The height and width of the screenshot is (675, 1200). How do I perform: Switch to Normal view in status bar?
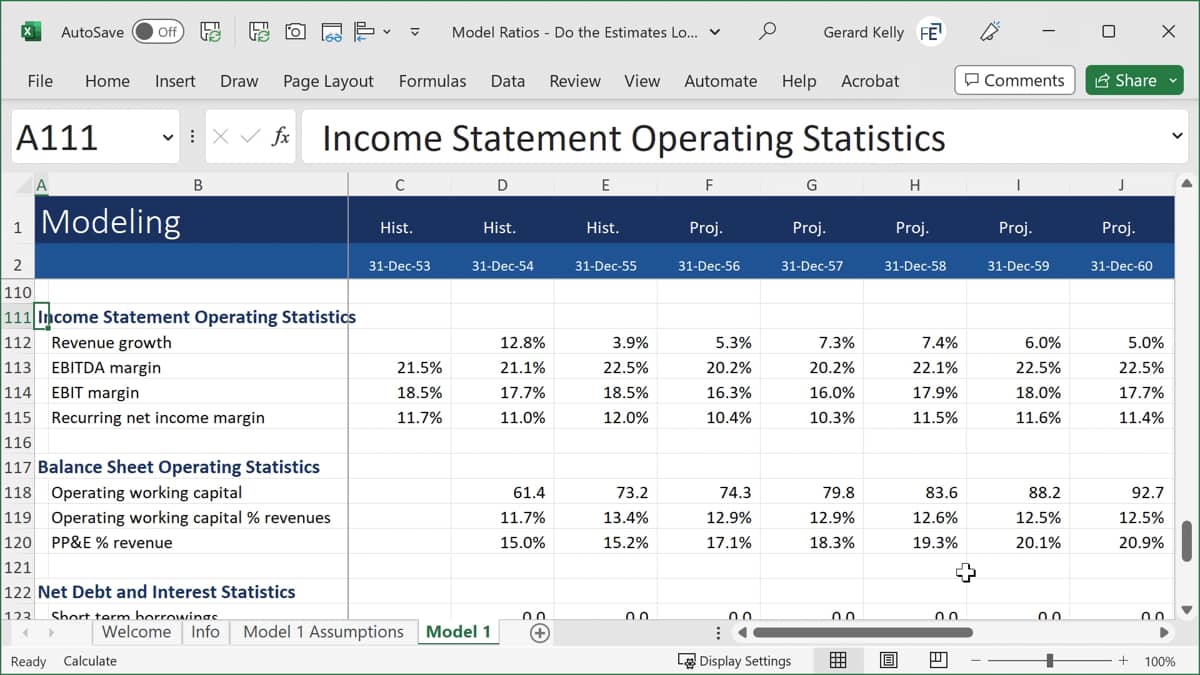click(838, 660)
